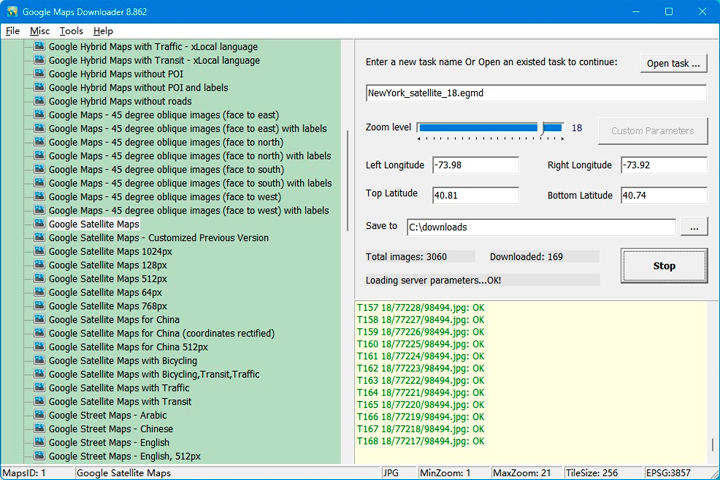Select Google Maps - 45 degree oblique images (face to west)
The height and width of the screenshot is (480, 720).
click(x=165, y=197)
